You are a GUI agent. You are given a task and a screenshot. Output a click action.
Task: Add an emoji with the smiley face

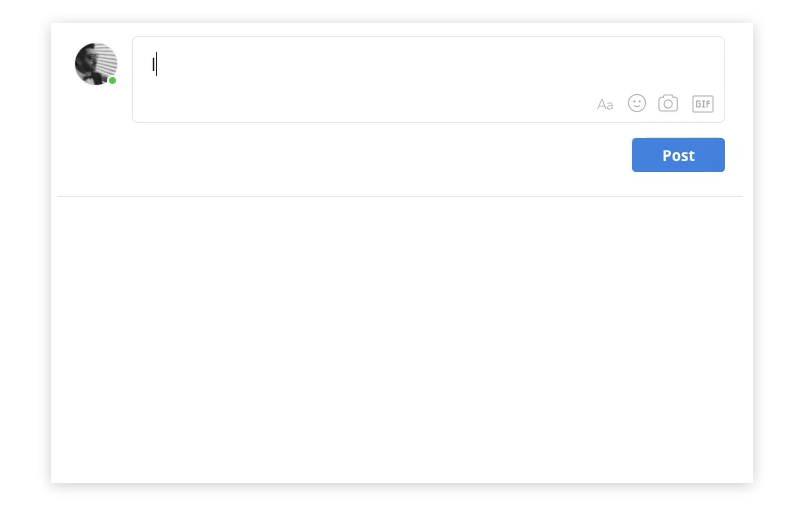(637, 103)
